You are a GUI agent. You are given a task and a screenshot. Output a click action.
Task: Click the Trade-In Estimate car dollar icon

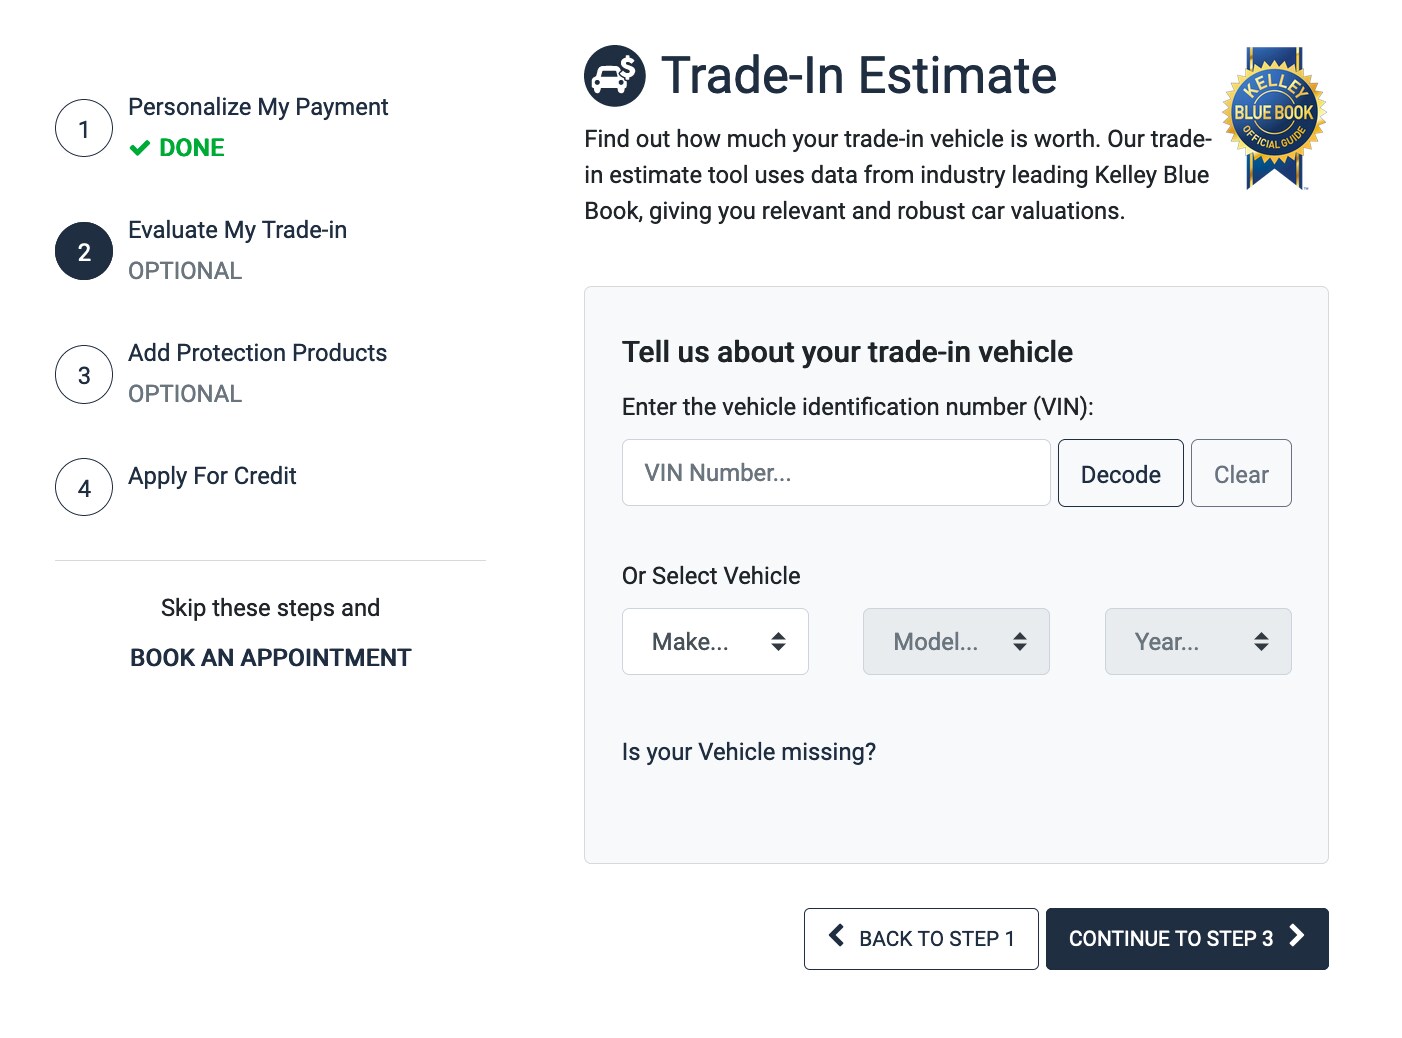(615, 76)
